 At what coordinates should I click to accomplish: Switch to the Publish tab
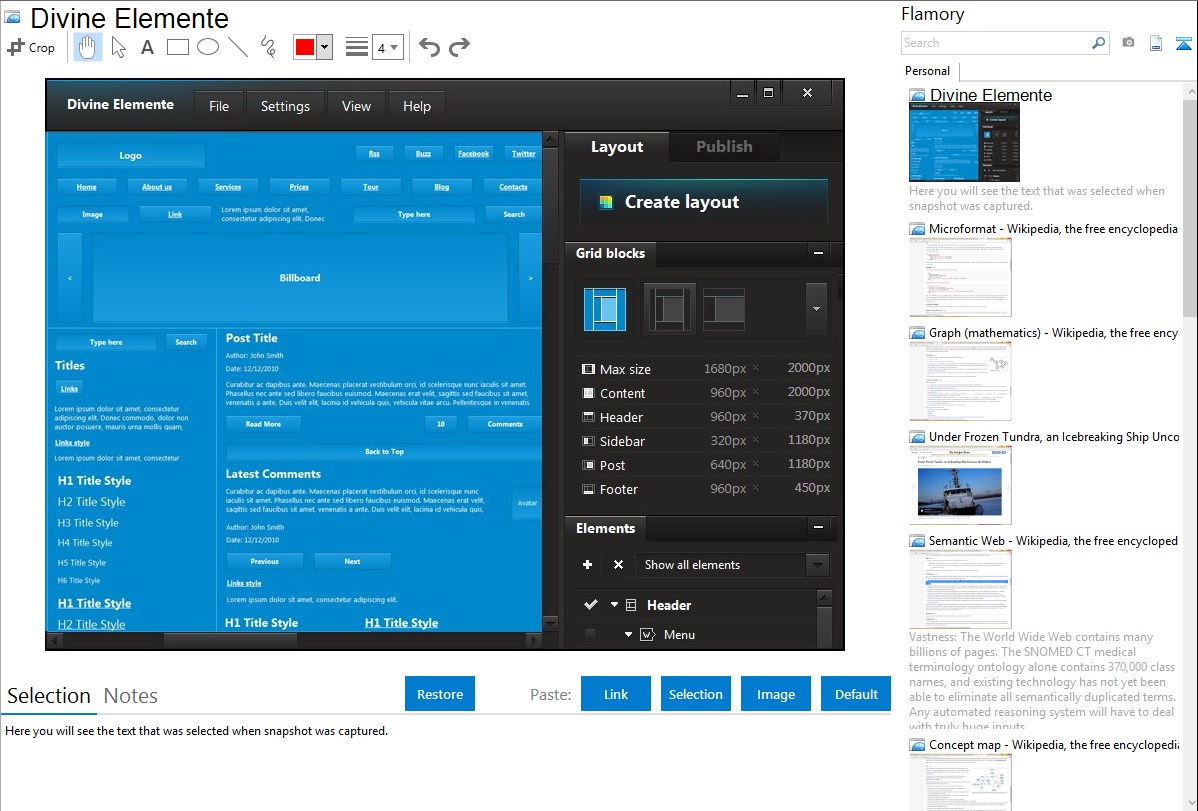[x=724, y=146]
